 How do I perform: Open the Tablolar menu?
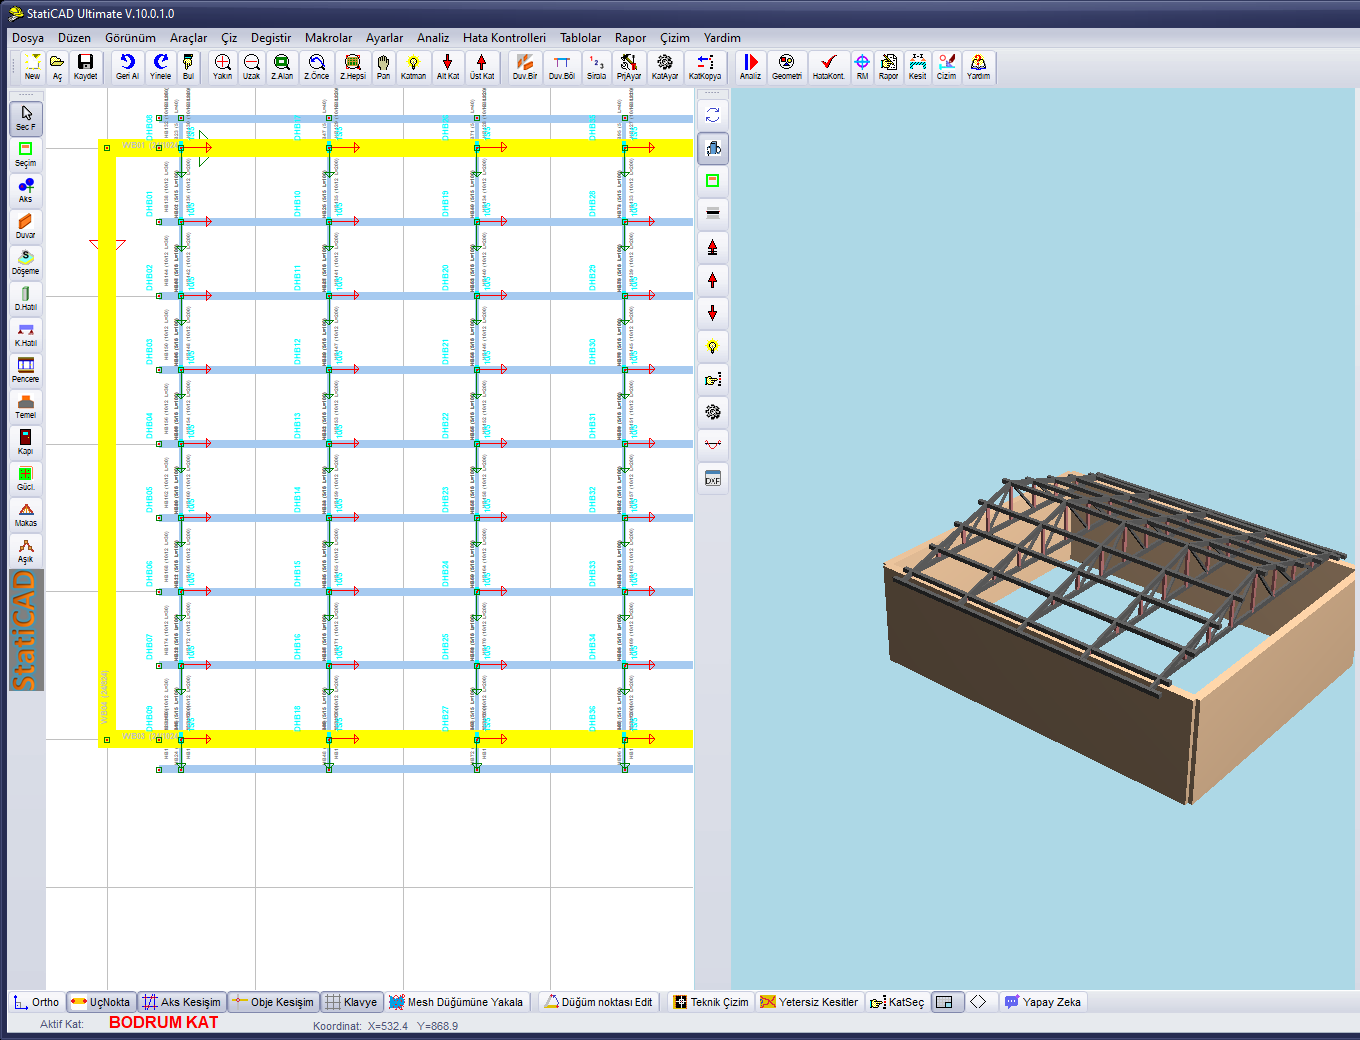coord(581,38)
